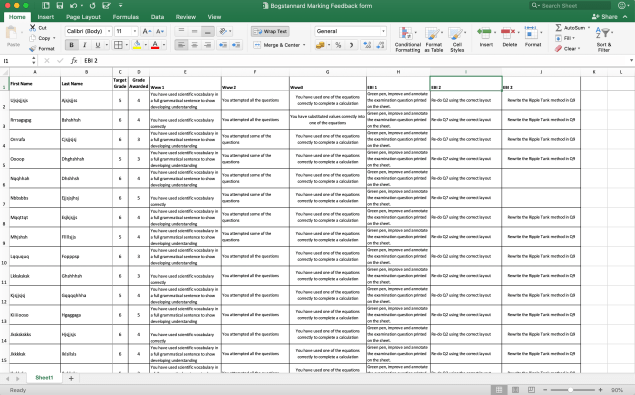This screenshot has width=635, height=395.
Task: Switch to the Insert tab
Action: [x=46, y=17]
